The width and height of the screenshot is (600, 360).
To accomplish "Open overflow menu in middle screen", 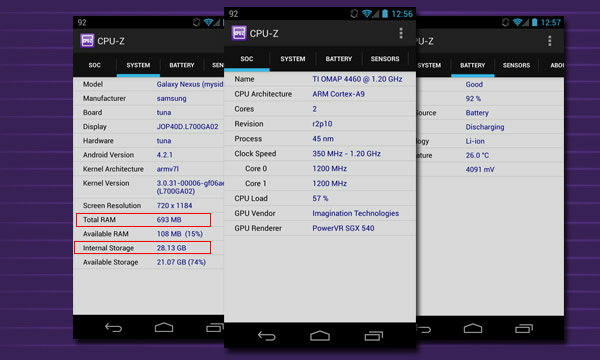I will (x=401, y=33).
